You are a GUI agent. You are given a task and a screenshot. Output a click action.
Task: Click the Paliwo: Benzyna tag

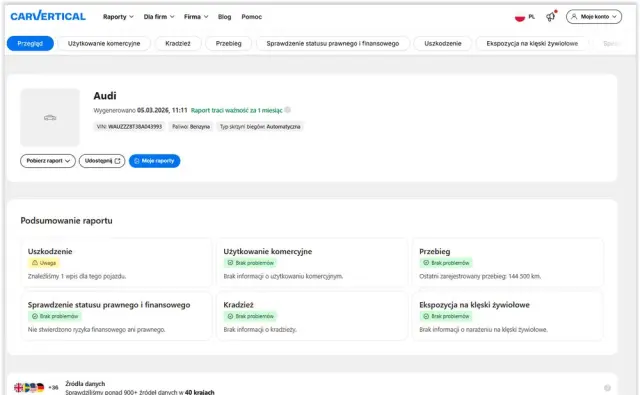(191, 126)
